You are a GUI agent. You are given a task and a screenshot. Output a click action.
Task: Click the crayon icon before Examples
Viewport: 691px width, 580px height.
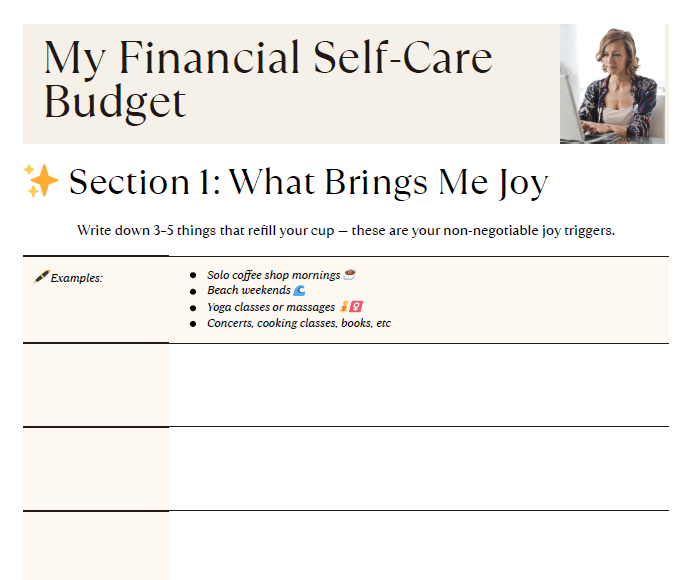point(41,276)
